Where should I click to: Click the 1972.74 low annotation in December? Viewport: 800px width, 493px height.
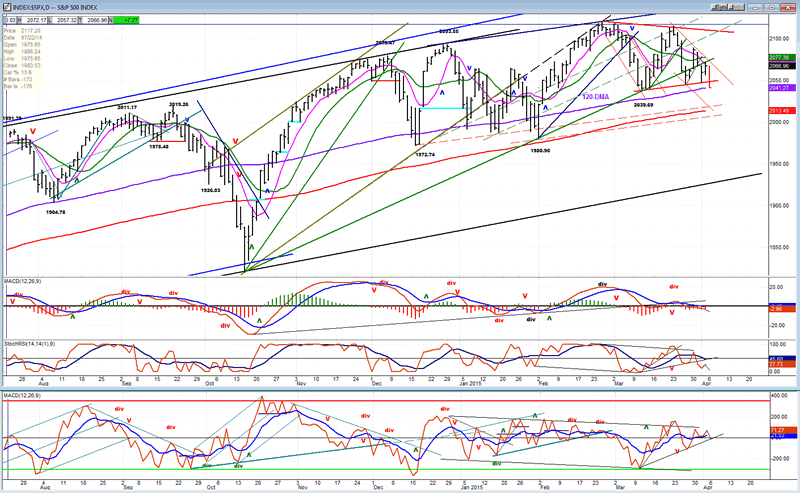pos(425,154)
